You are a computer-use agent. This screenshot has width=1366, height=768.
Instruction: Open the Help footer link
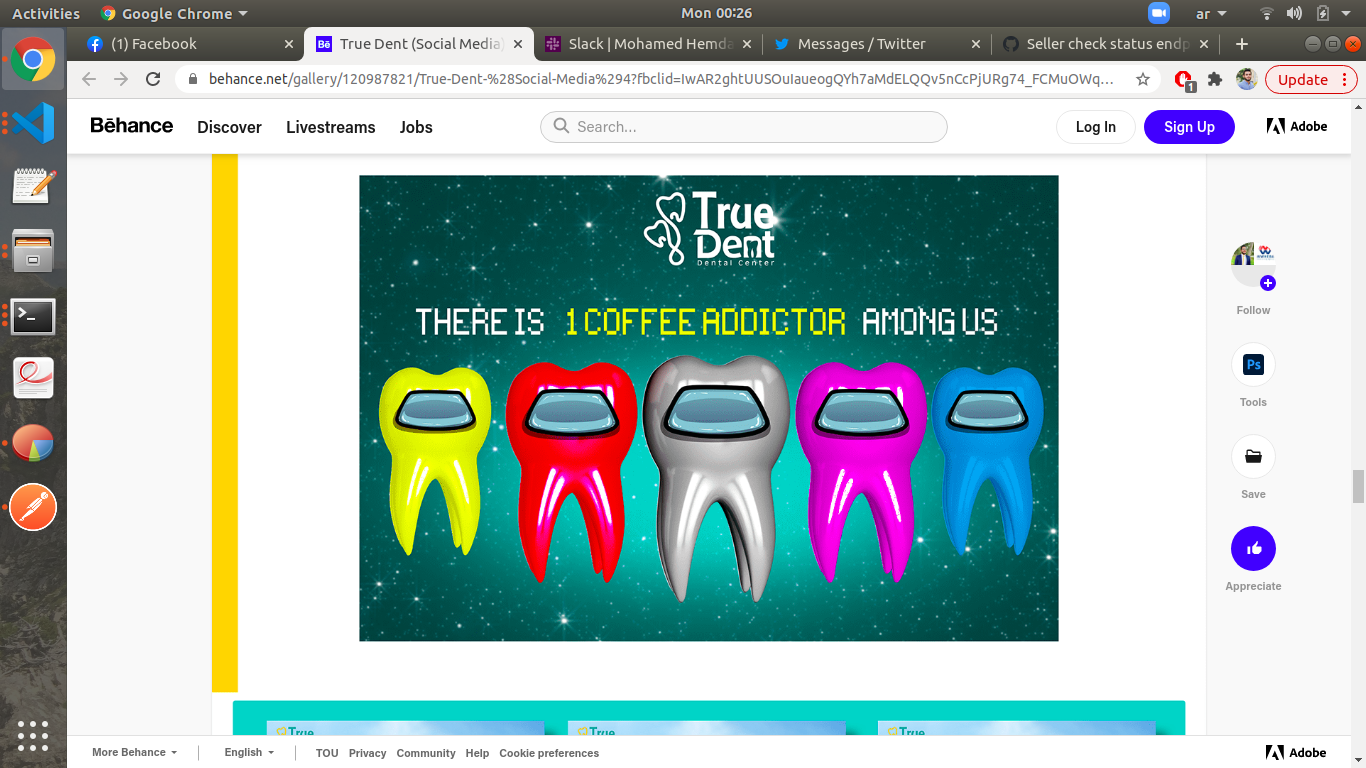(477, 753)
